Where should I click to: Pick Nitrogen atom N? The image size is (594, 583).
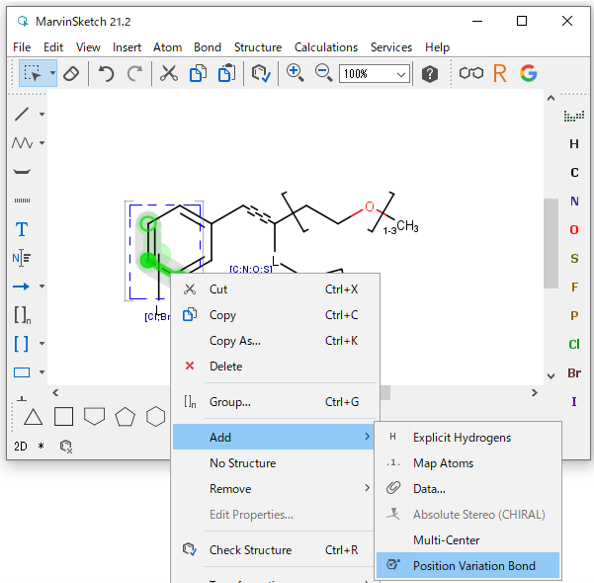pyautogui.click(x=574, y=201)
